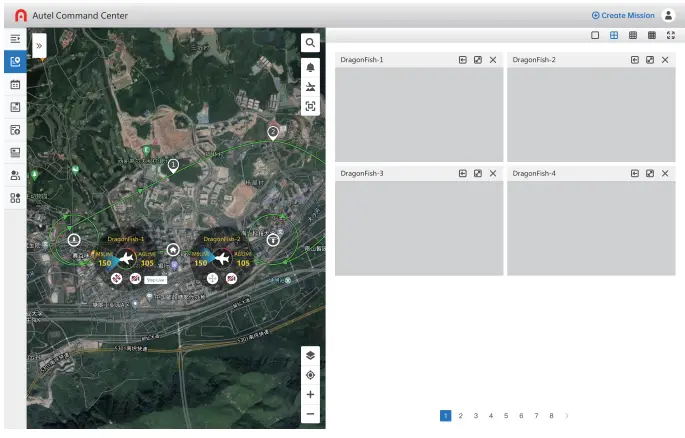Expand the map side panel chevron
The width and height of the screenshot is (685, 438).
click(x=39, y=45)
